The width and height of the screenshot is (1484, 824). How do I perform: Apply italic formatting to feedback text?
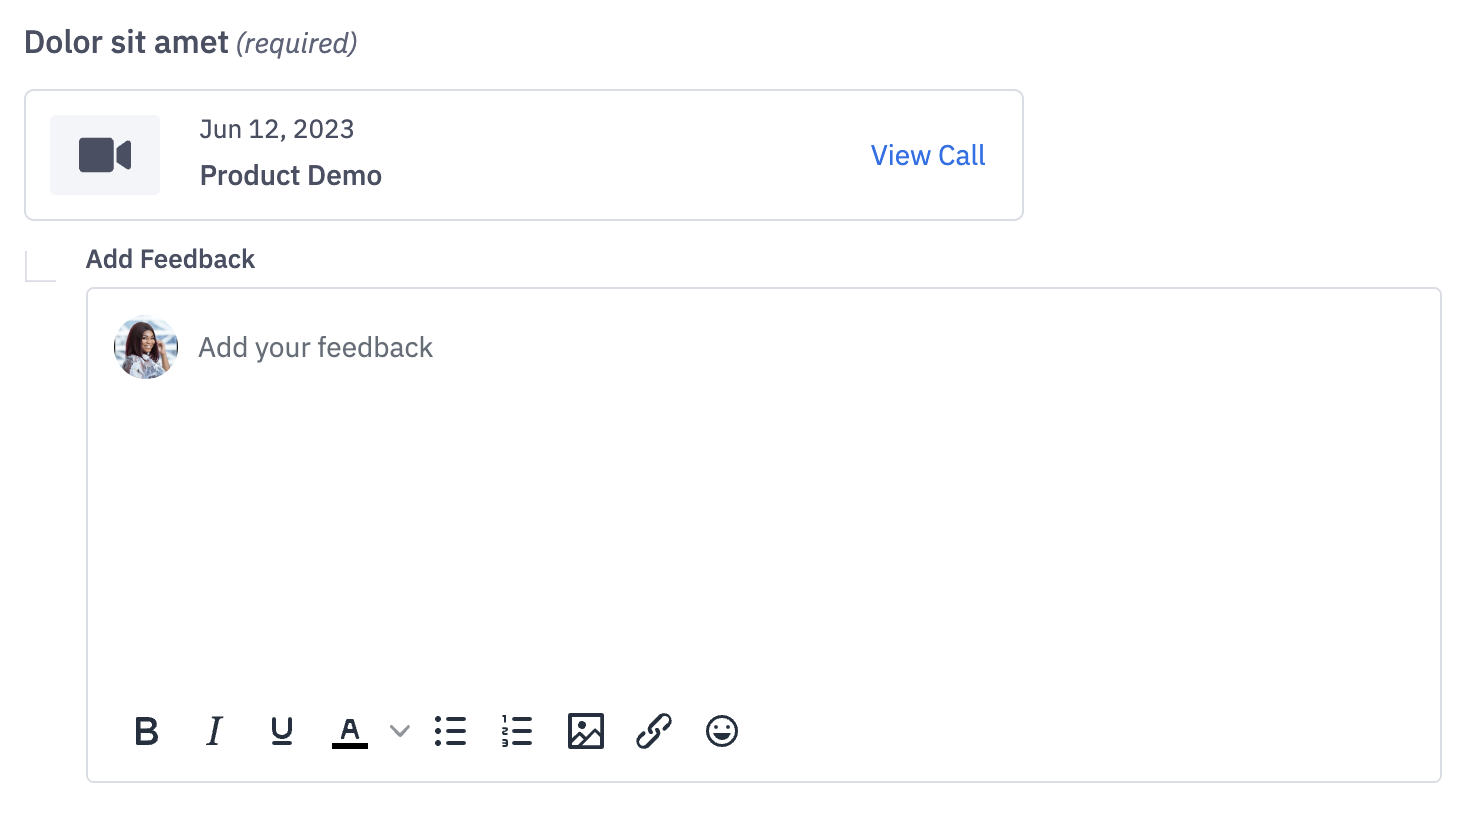(x=214, y=731)
